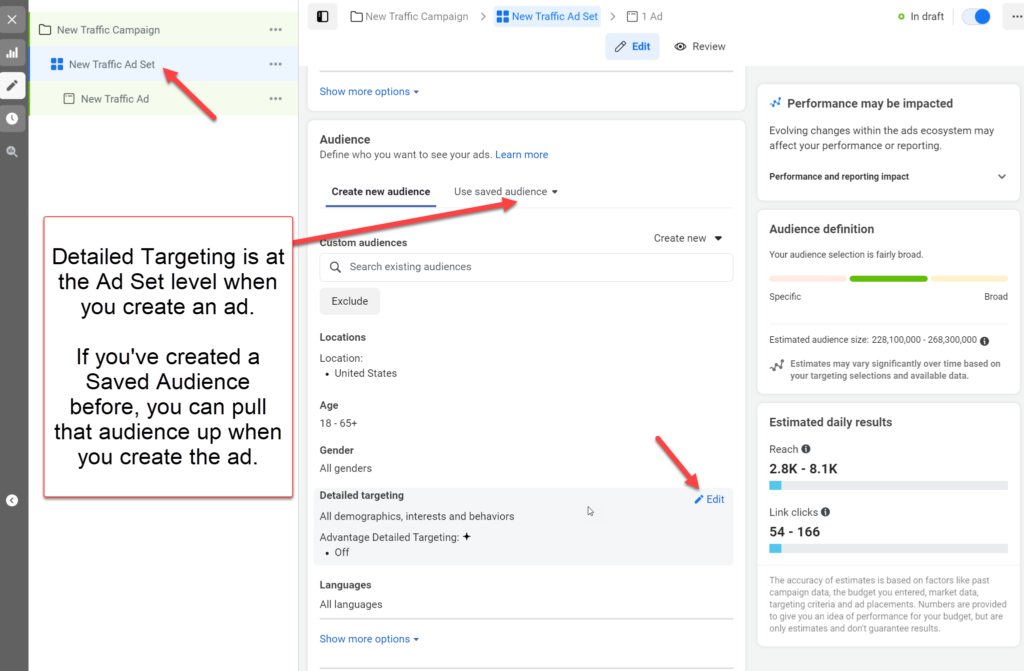Click the info icon beside Link clicks

click(825, 512)
